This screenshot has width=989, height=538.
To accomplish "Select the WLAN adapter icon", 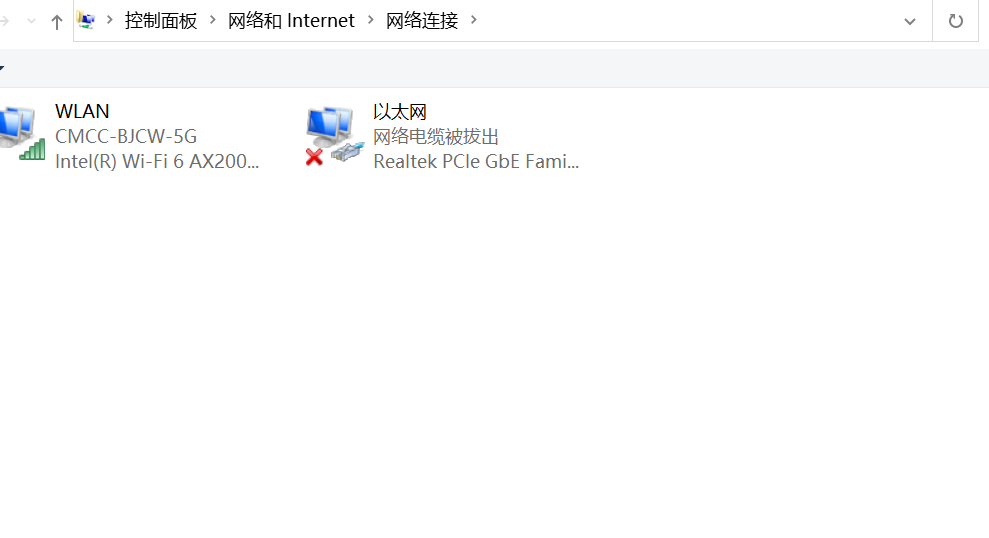I will coord(23,133).
